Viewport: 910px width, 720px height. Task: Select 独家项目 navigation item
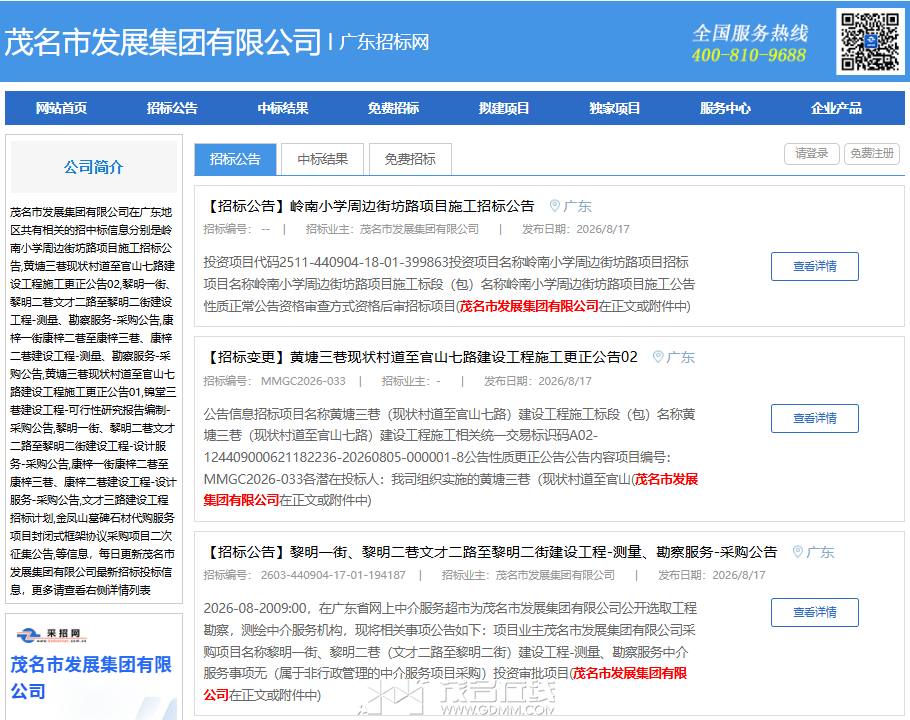(x=615, y=108)
